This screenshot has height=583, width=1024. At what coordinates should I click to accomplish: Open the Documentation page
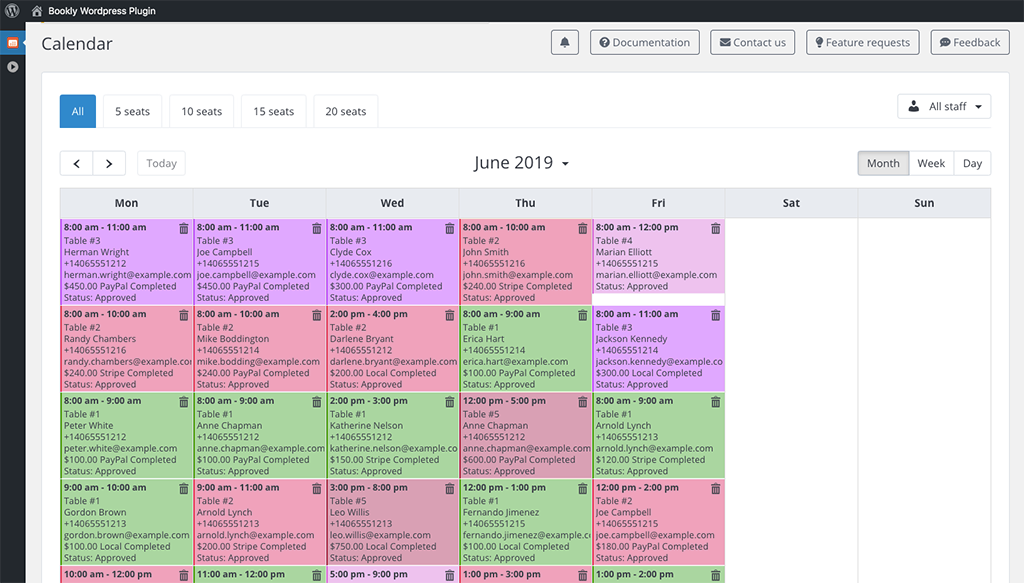point(645,42)
